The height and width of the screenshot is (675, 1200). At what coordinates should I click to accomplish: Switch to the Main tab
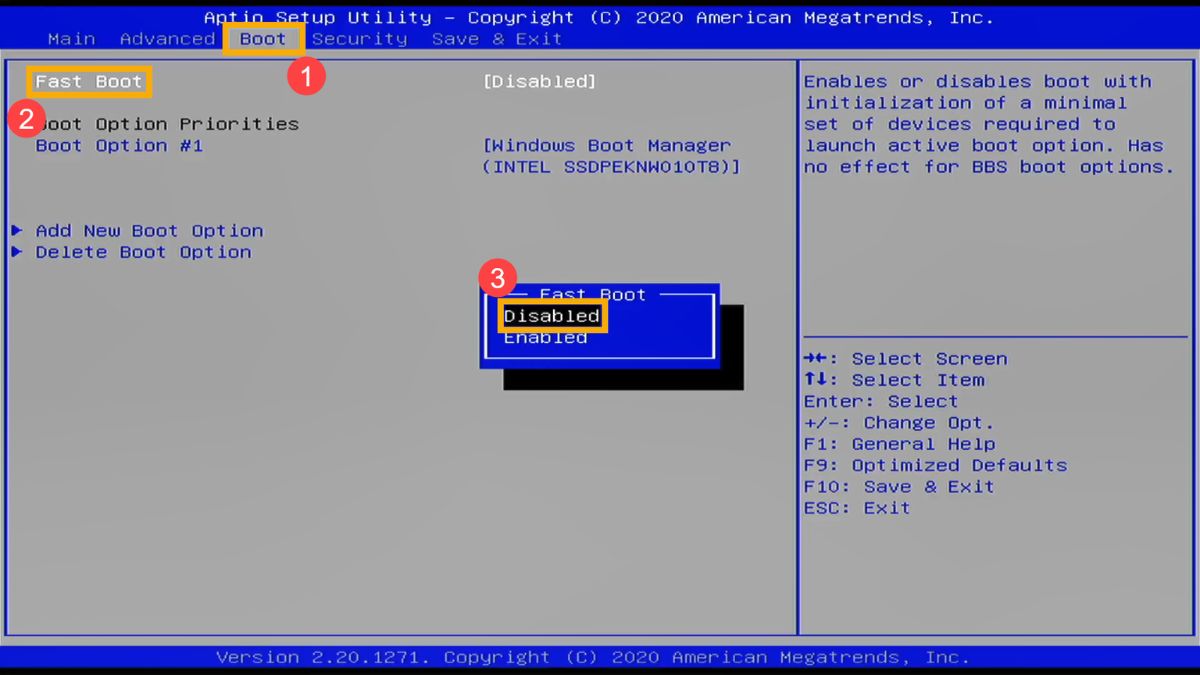71,38
